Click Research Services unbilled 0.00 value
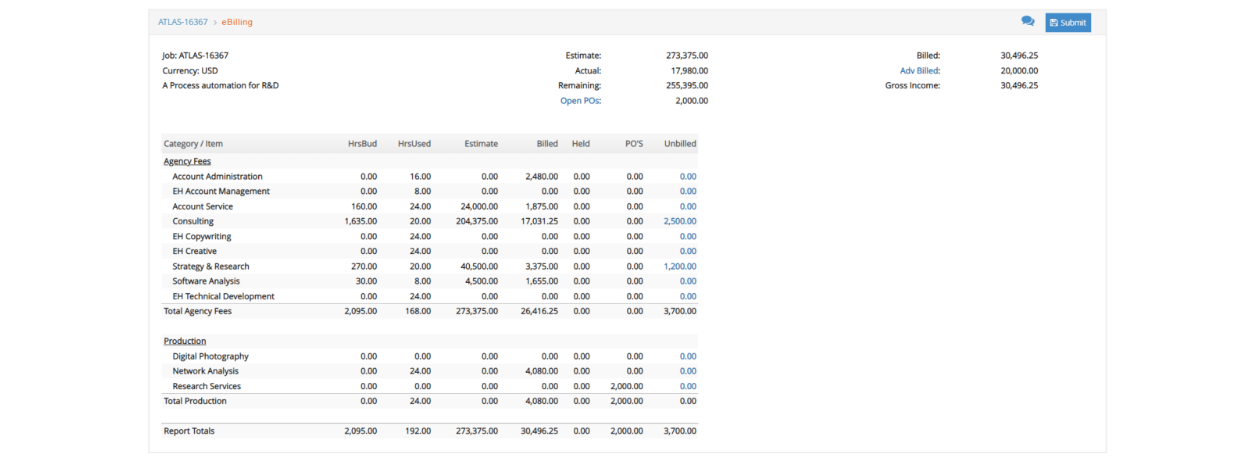 click(688, 386)
